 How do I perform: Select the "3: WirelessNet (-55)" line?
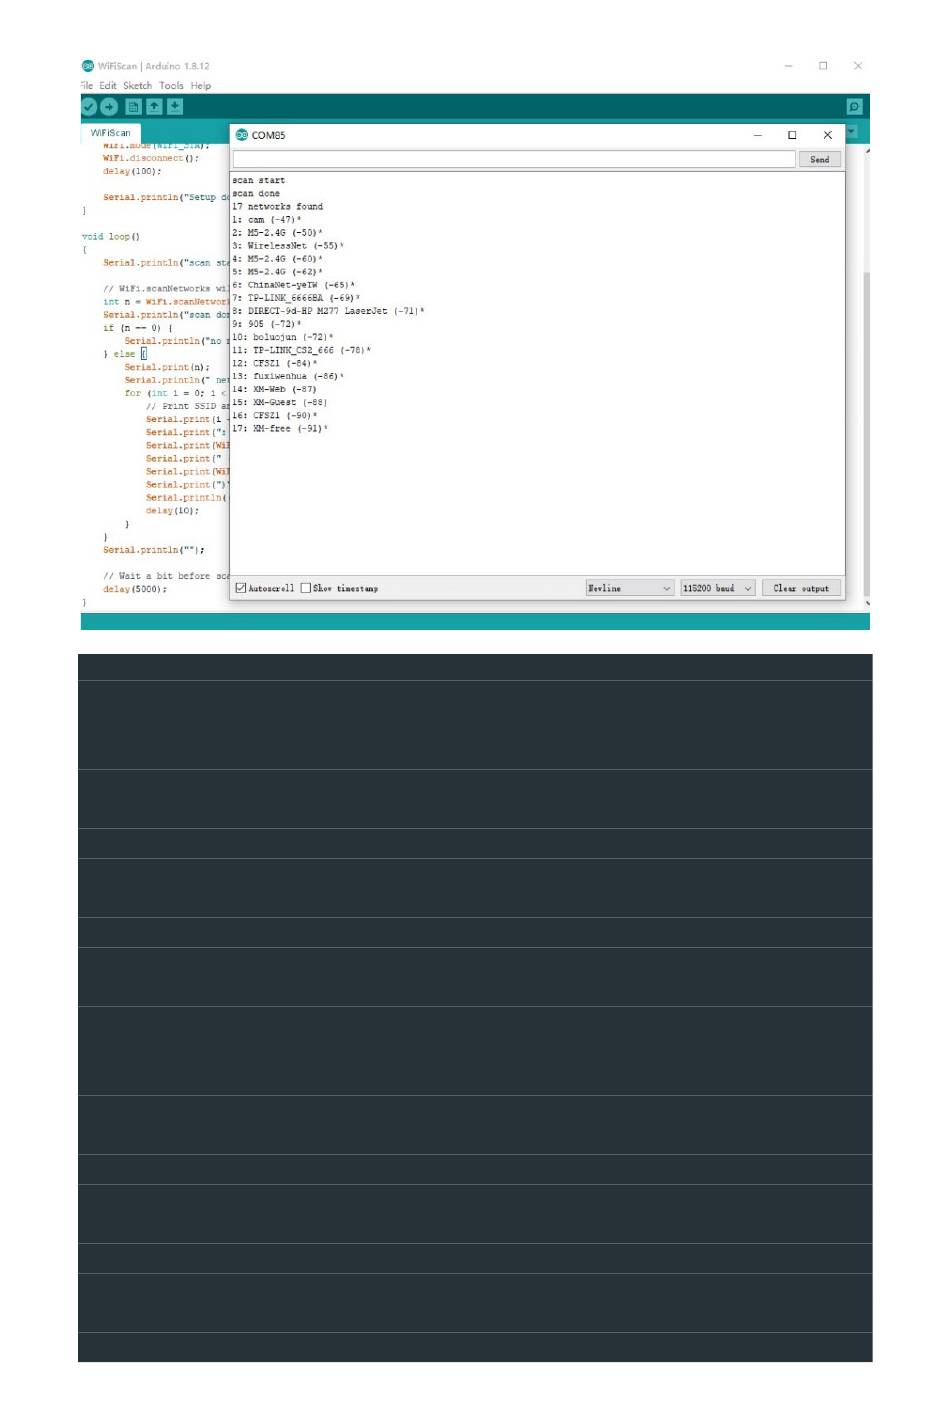288,246
